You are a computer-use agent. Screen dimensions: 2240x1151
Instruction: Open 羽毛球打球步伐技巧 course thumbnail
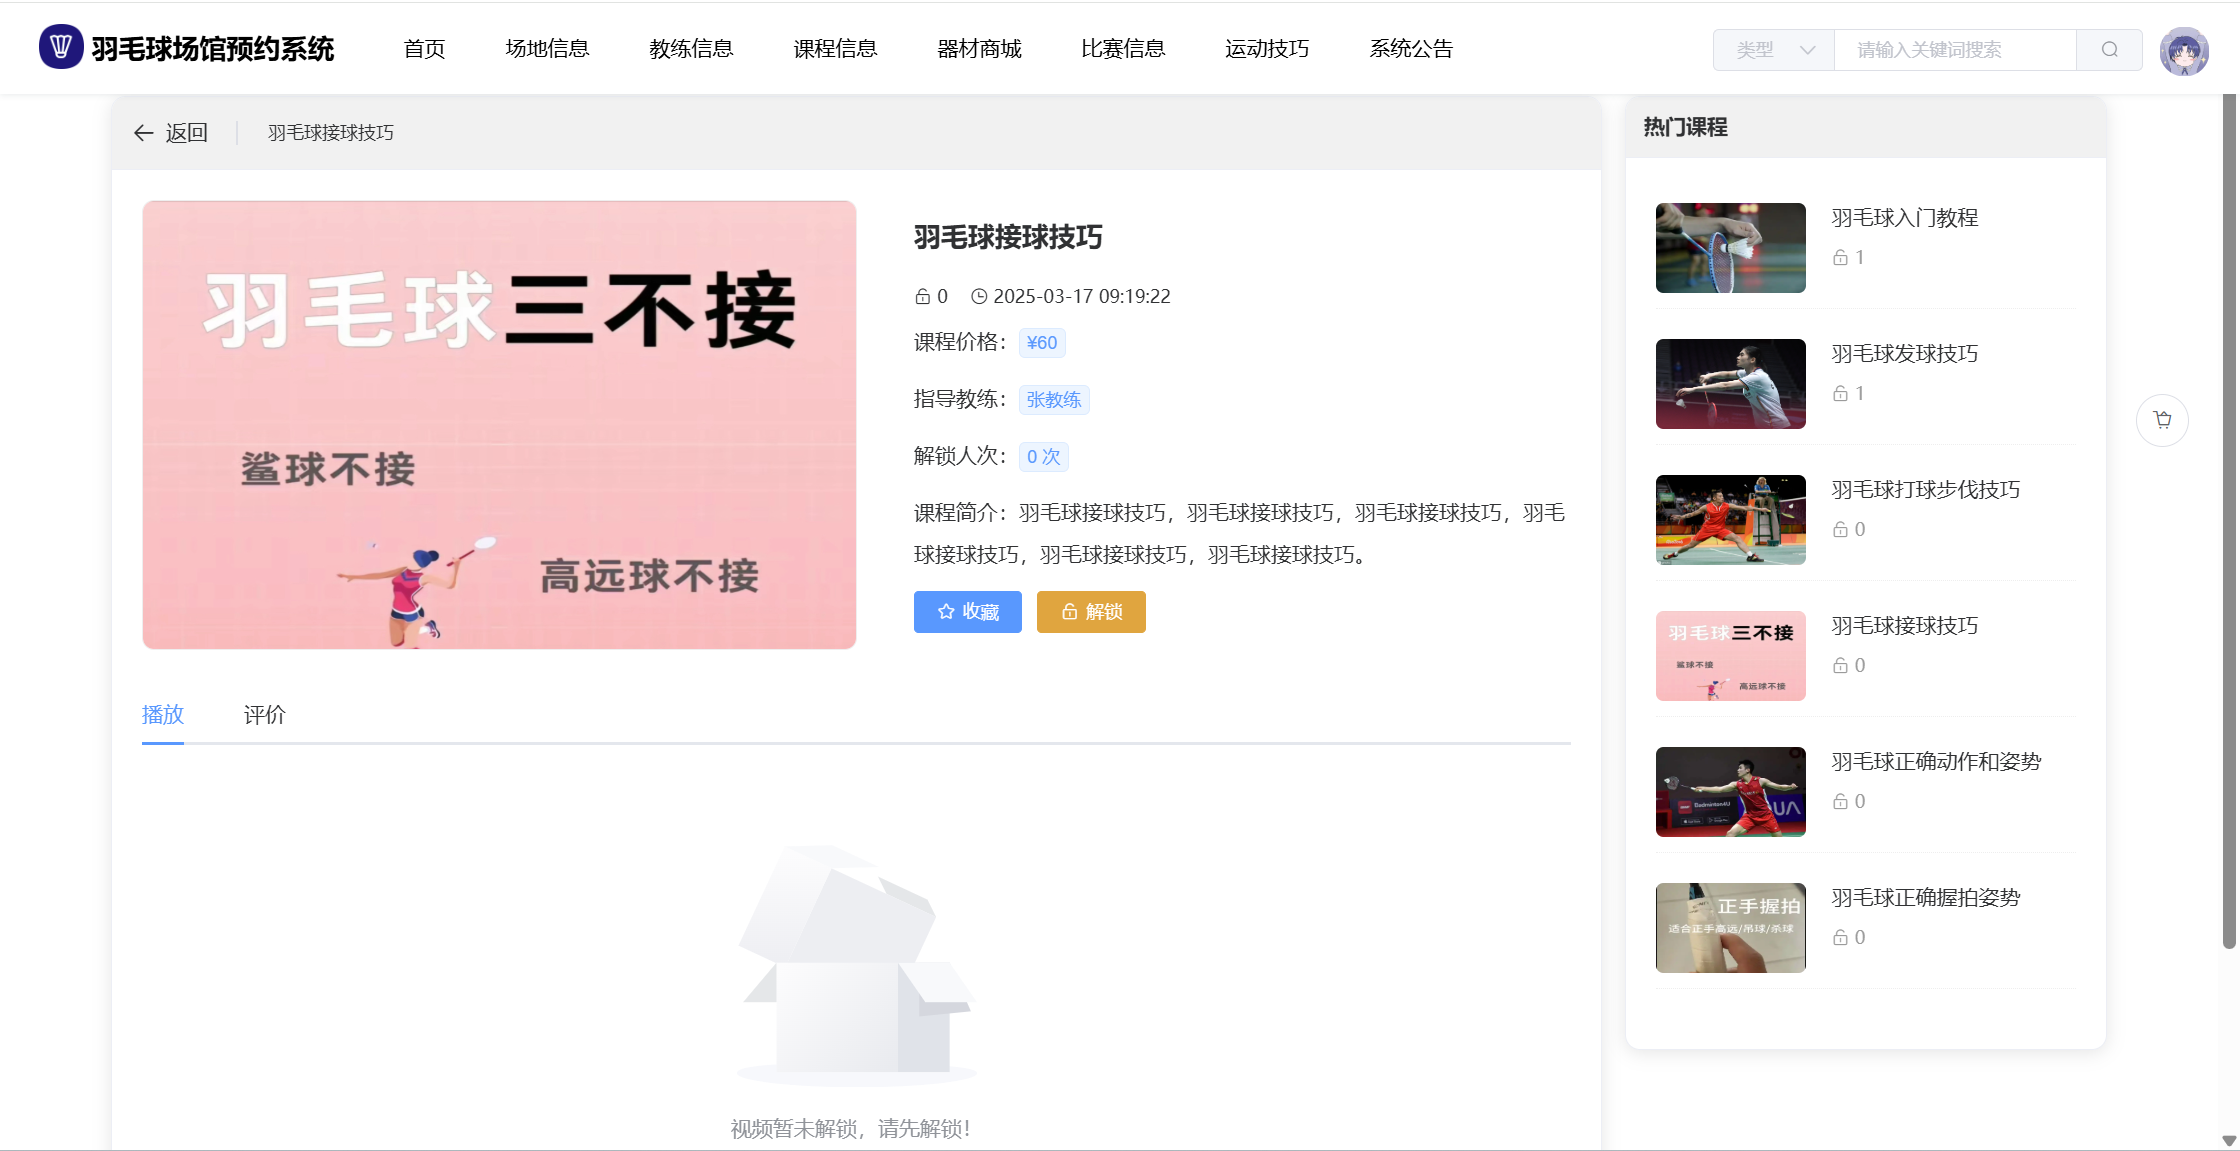(x=1730, y=520)
